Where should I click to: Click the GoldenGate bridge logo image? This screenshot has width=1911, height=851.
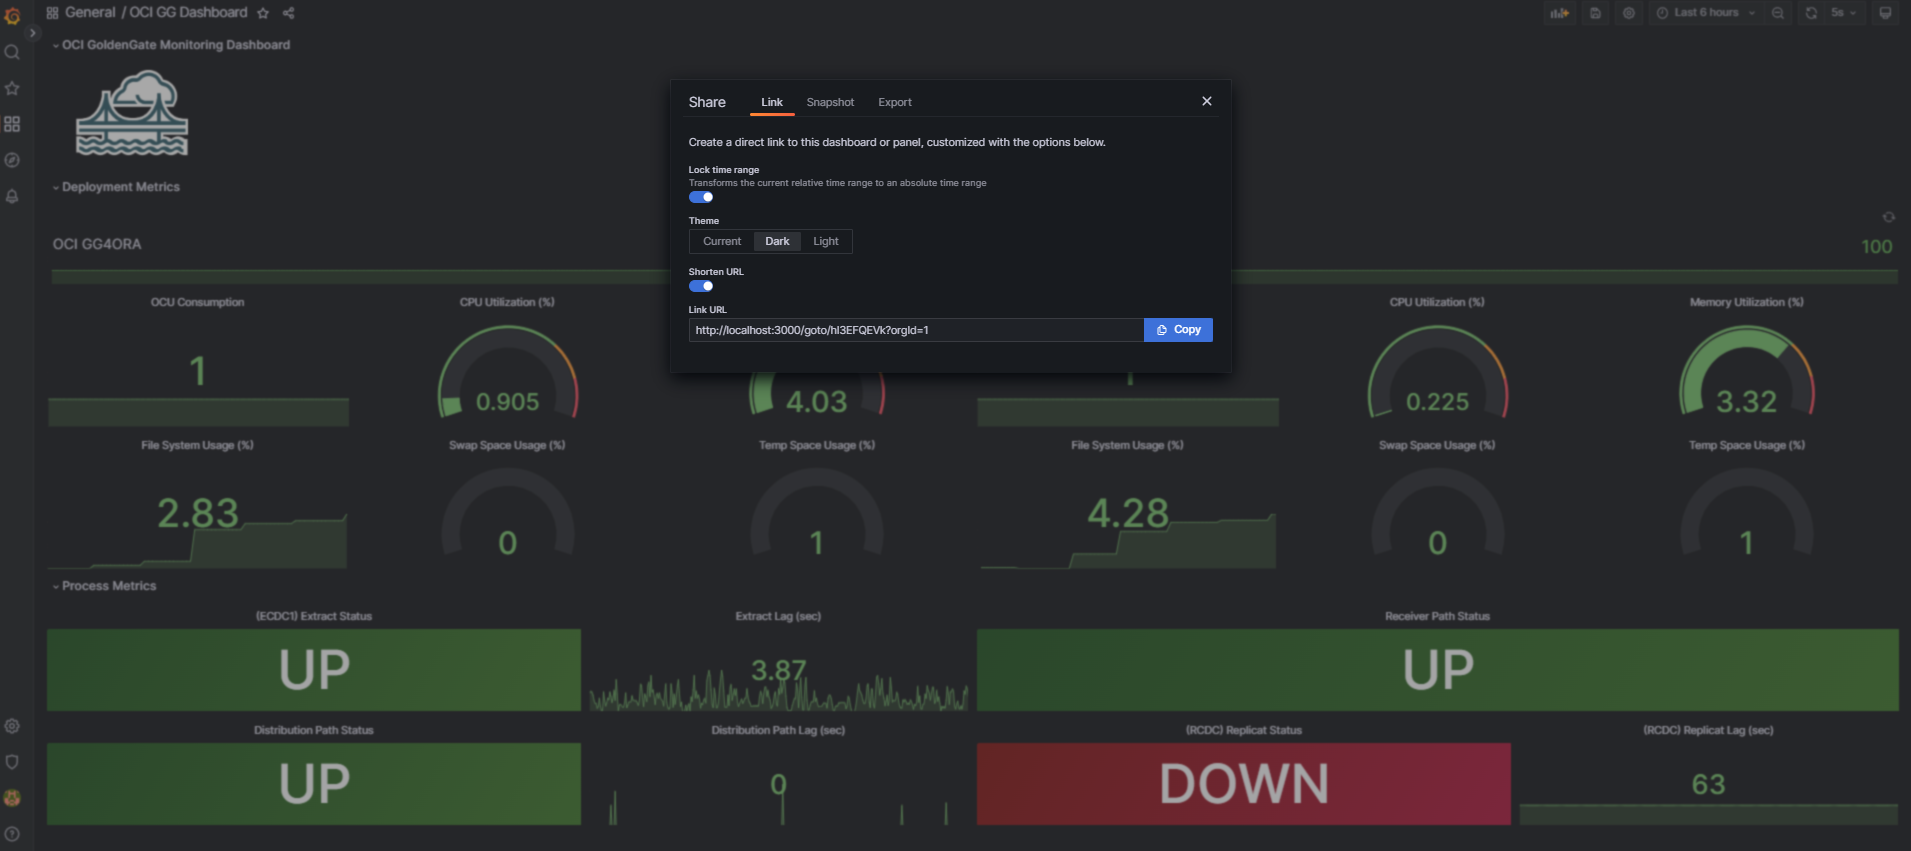coord(132,113)
